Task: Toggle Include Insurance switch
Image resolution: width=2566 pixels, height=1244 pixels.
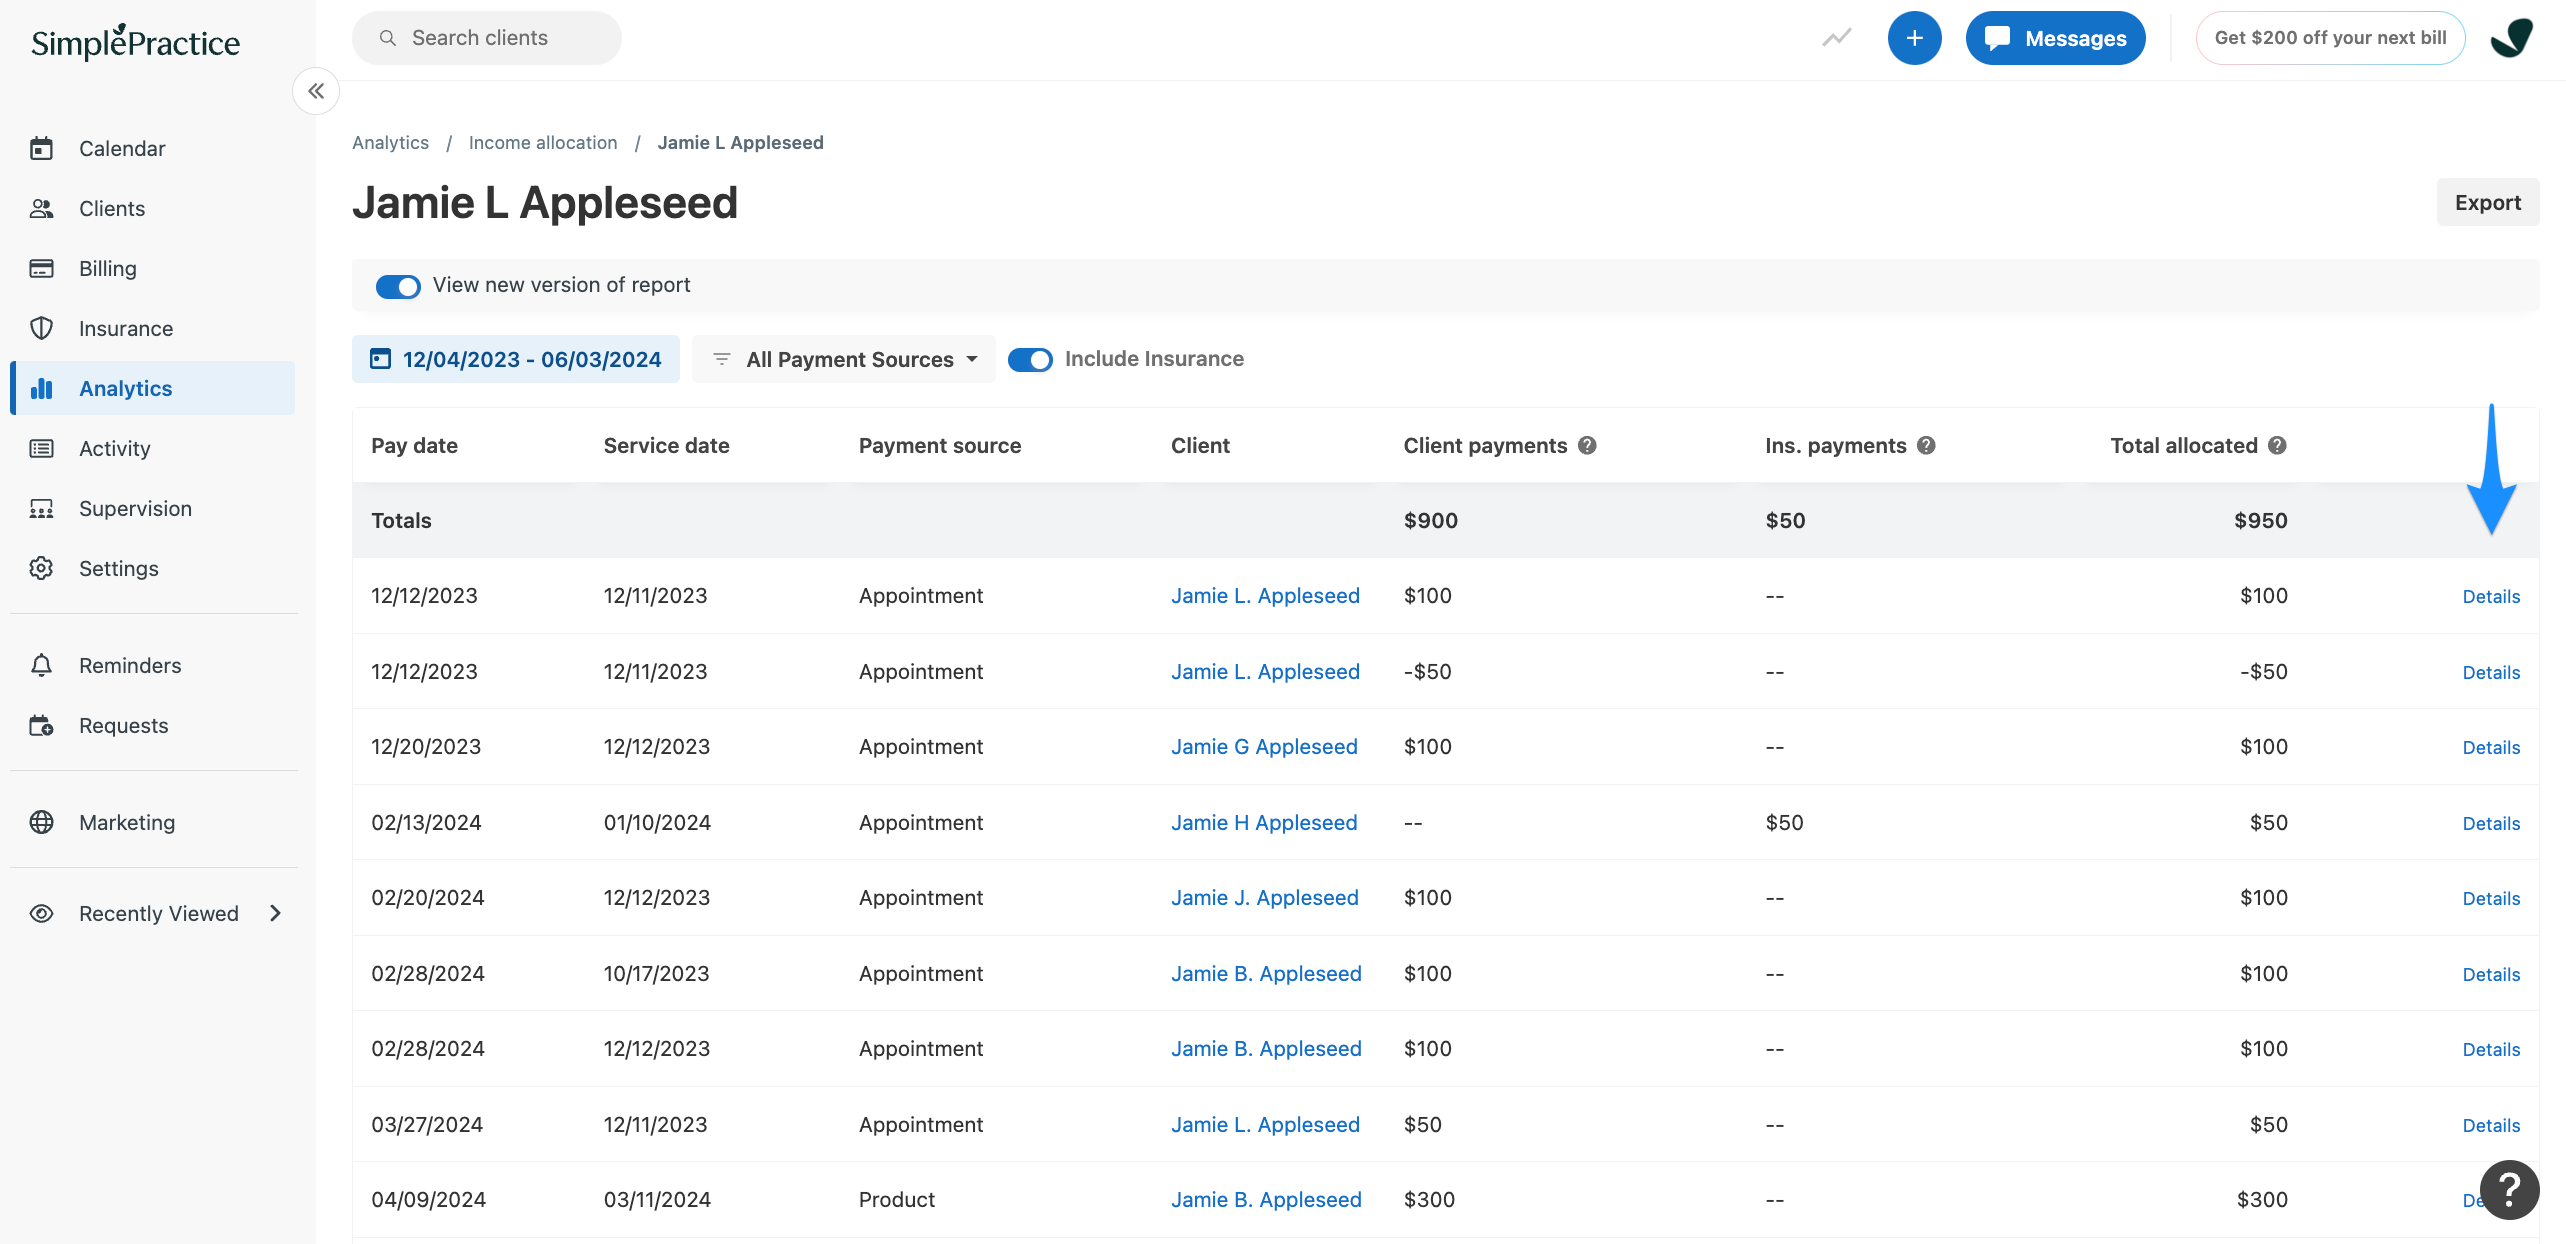Action: tap(1030, 359)
